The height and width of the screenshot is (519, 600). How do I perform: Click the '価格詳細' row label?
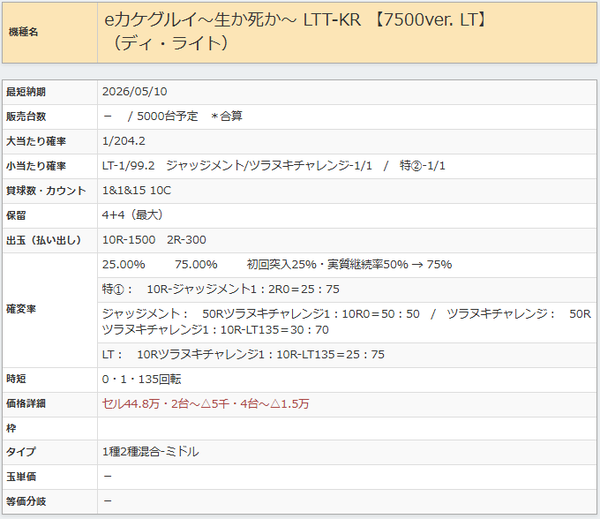[26, 404]
